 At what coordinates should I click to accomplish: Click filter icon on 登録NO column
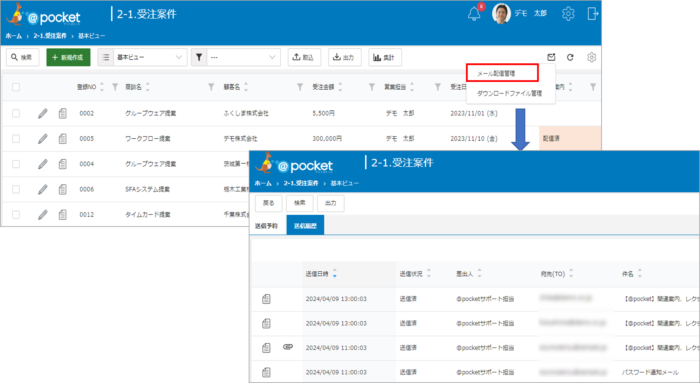115,87
